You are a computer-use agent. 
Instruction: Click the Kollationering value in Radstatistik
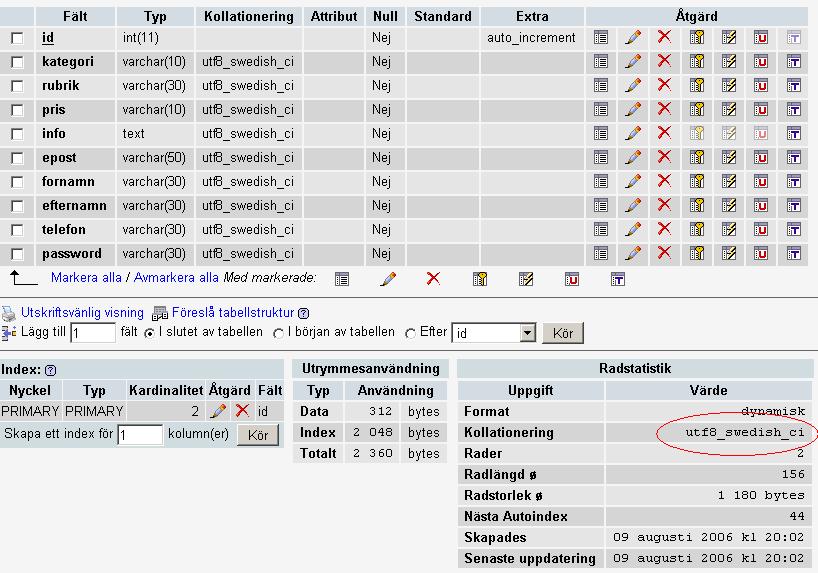[x=744, y=432]
